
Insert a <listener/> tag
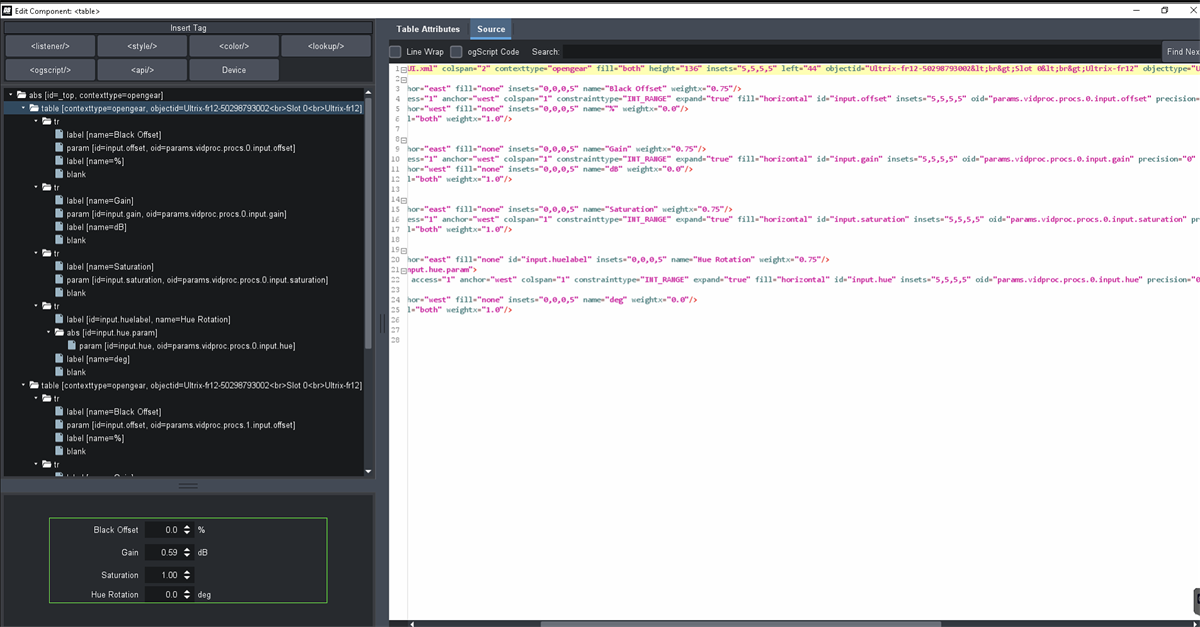tap(49, 46)
